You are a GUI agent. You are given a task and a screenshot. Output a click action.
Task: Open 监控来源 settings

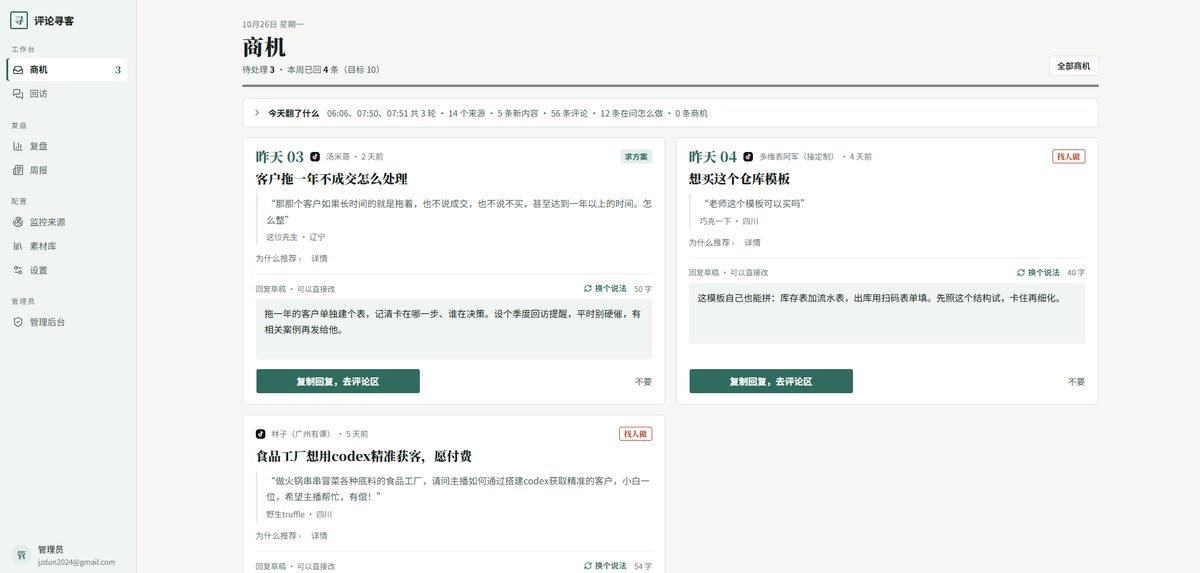pyautogui.click(x=66, y=222)
